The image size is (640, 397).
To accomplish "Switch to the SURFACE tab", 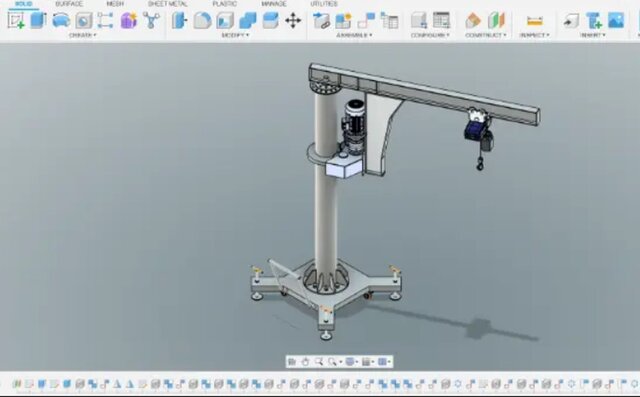I will click(x=69, y=4).
